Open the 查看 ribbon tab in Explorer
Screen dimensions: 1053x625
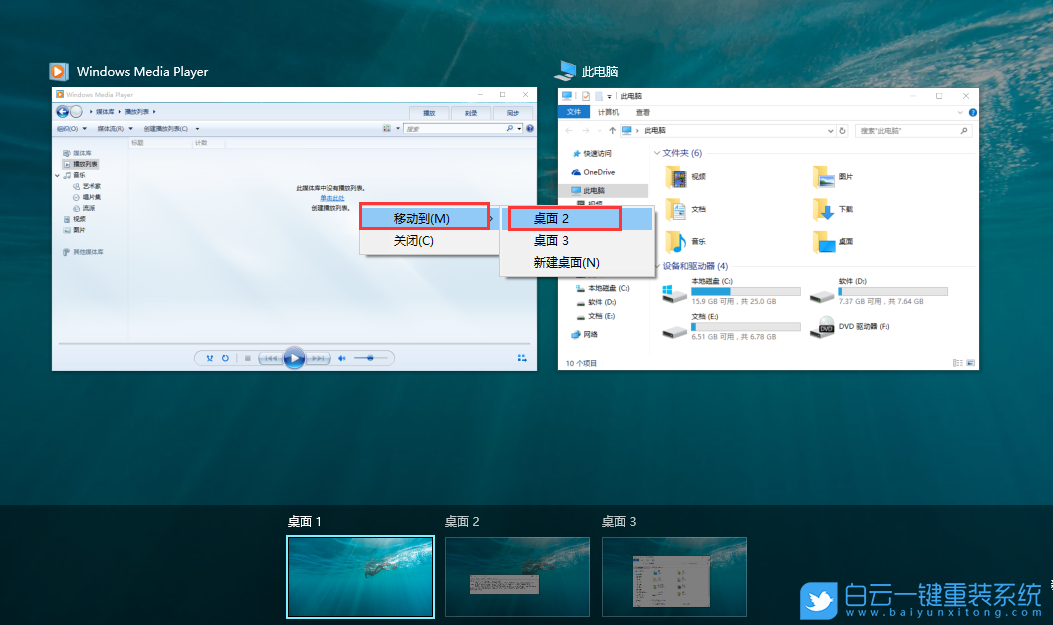[642, 111]
